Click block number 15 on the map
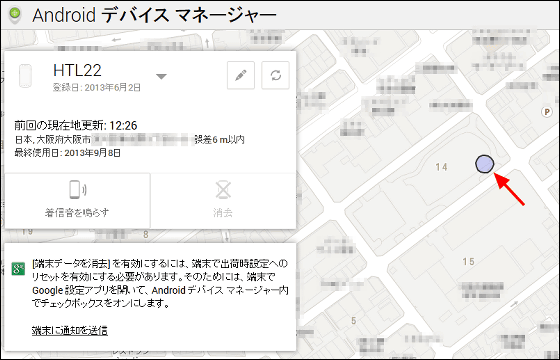Viewport: 560px width, 360px height. point(469,262)
